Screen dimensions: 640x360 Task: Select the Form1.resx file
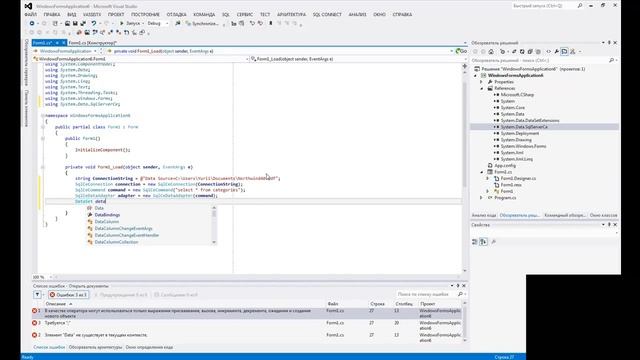[511, 185]
